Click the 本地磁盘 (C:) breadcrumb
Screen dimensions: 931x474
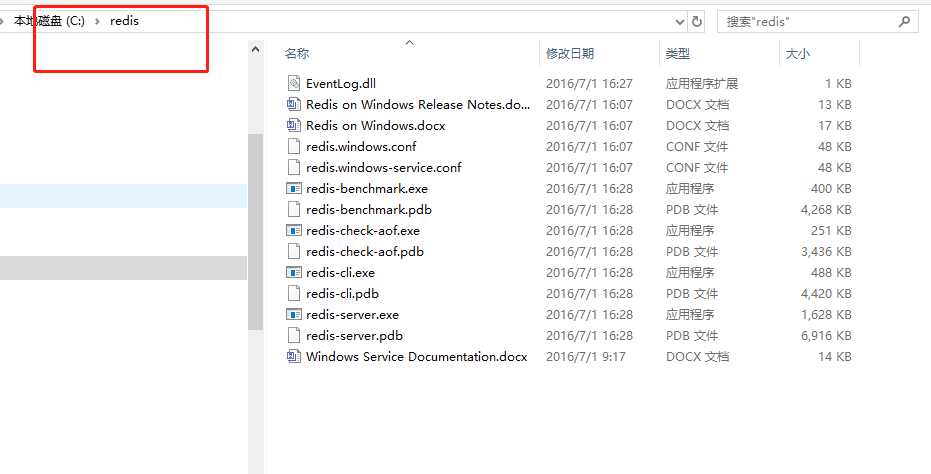(49, 21)
